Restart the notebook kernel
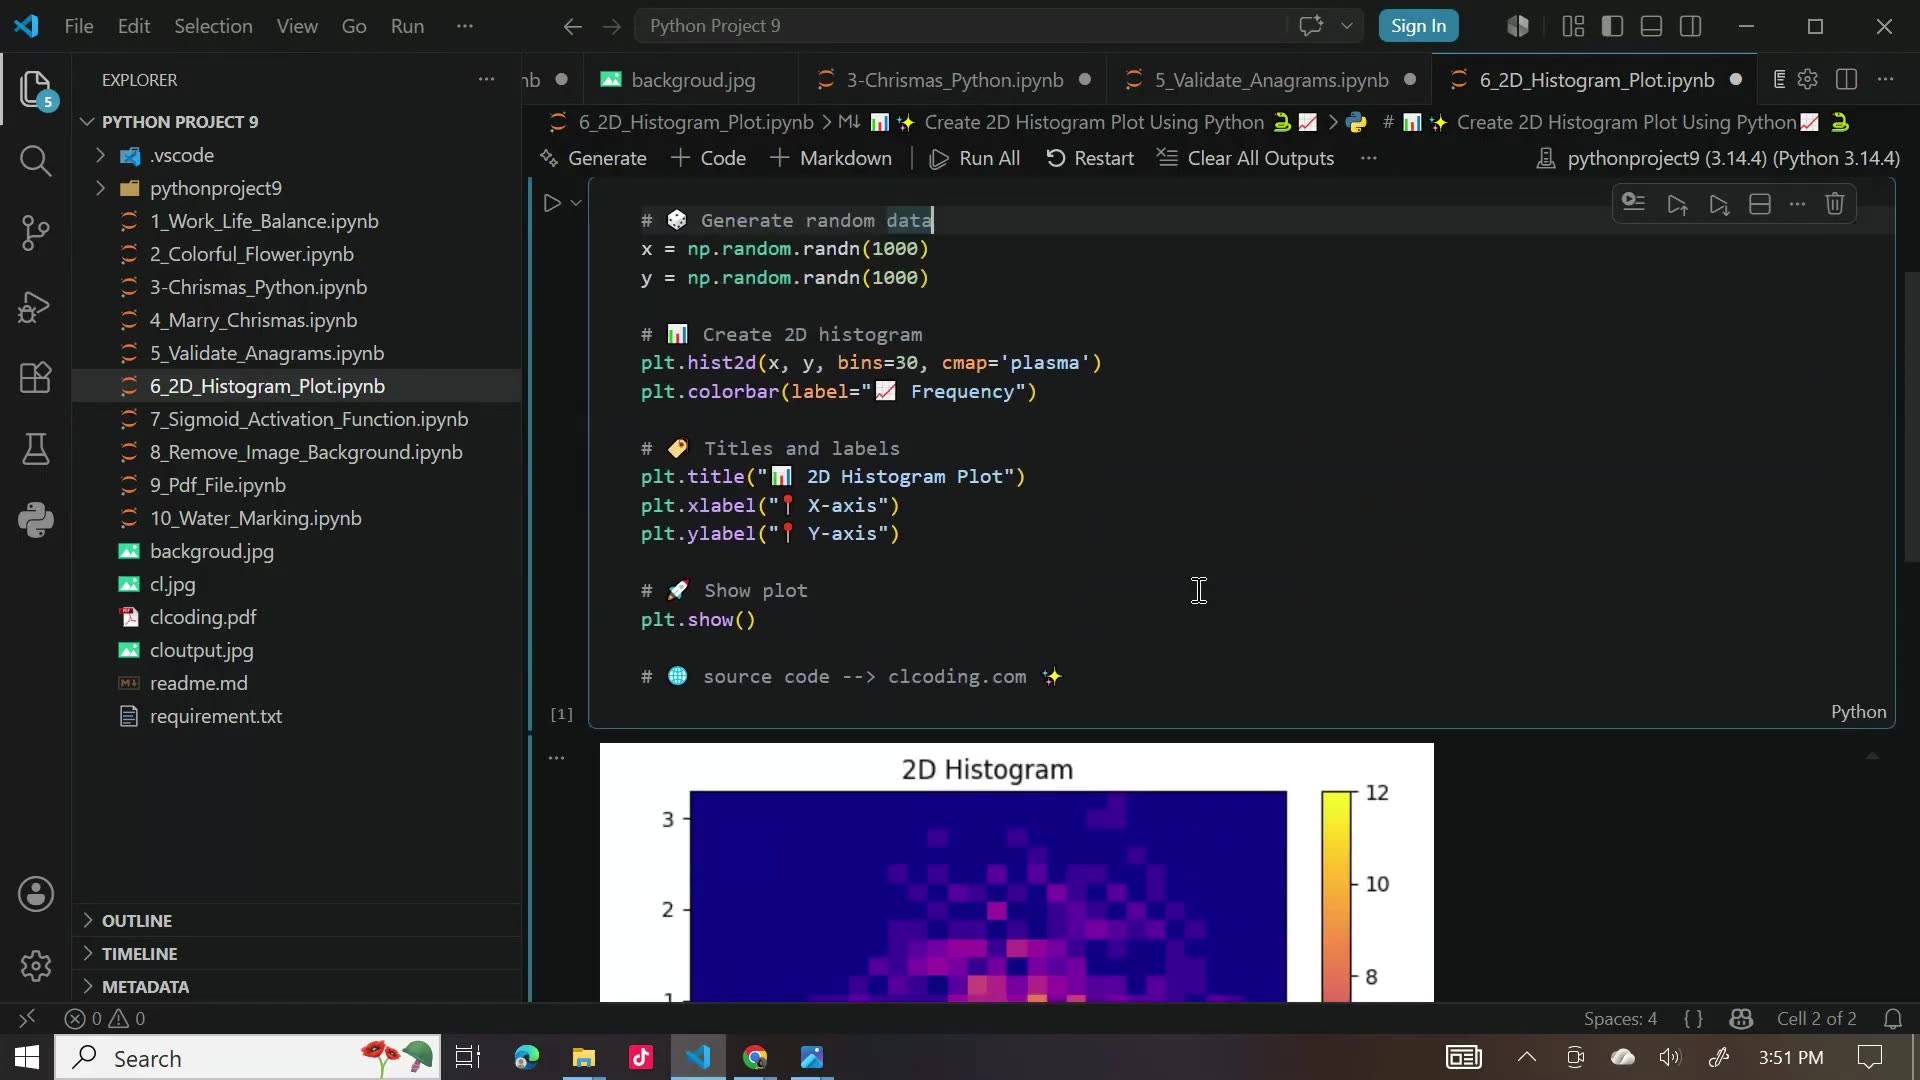This screenshot has height=1080, width=1920. [x=1090, y=158]
